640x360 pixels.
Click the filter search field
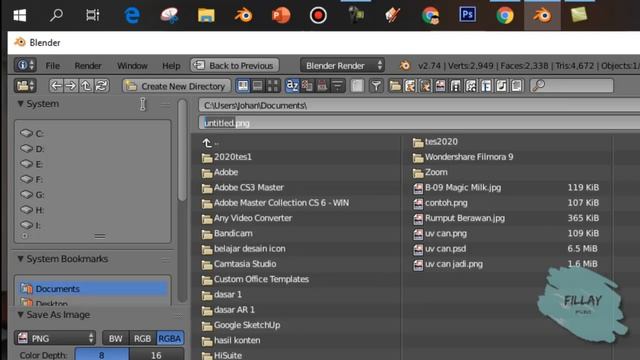571,86
